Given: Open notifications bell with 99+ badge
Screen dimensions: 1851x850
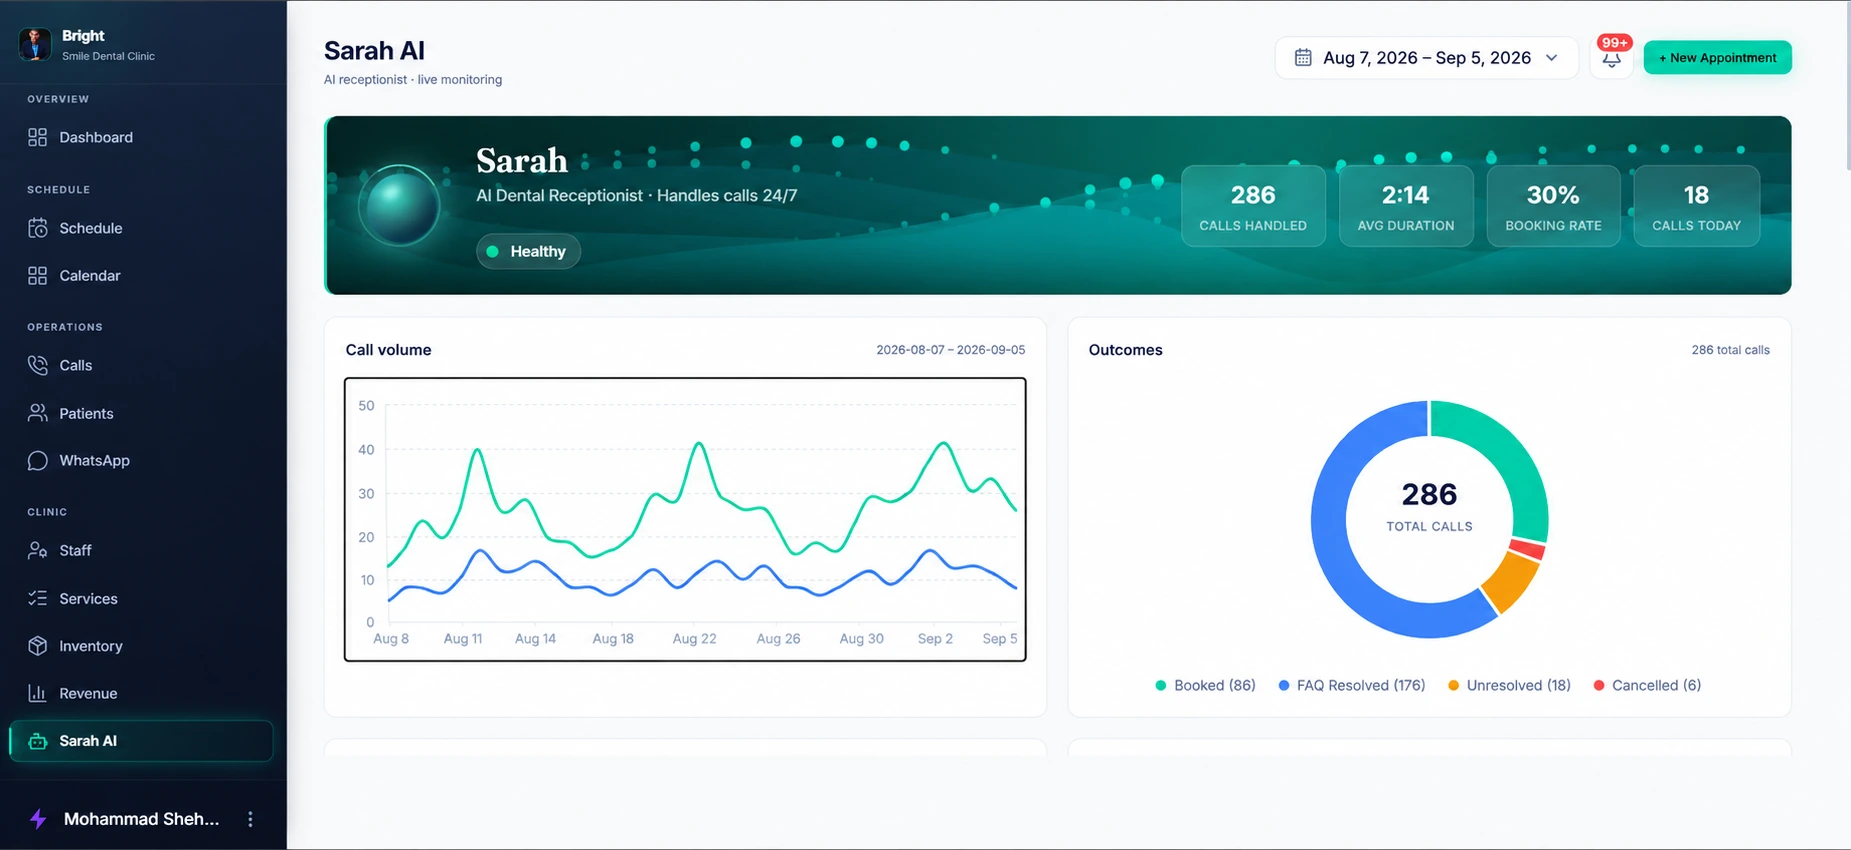Looking at the screenshot, I should [x=1611, y=58].
